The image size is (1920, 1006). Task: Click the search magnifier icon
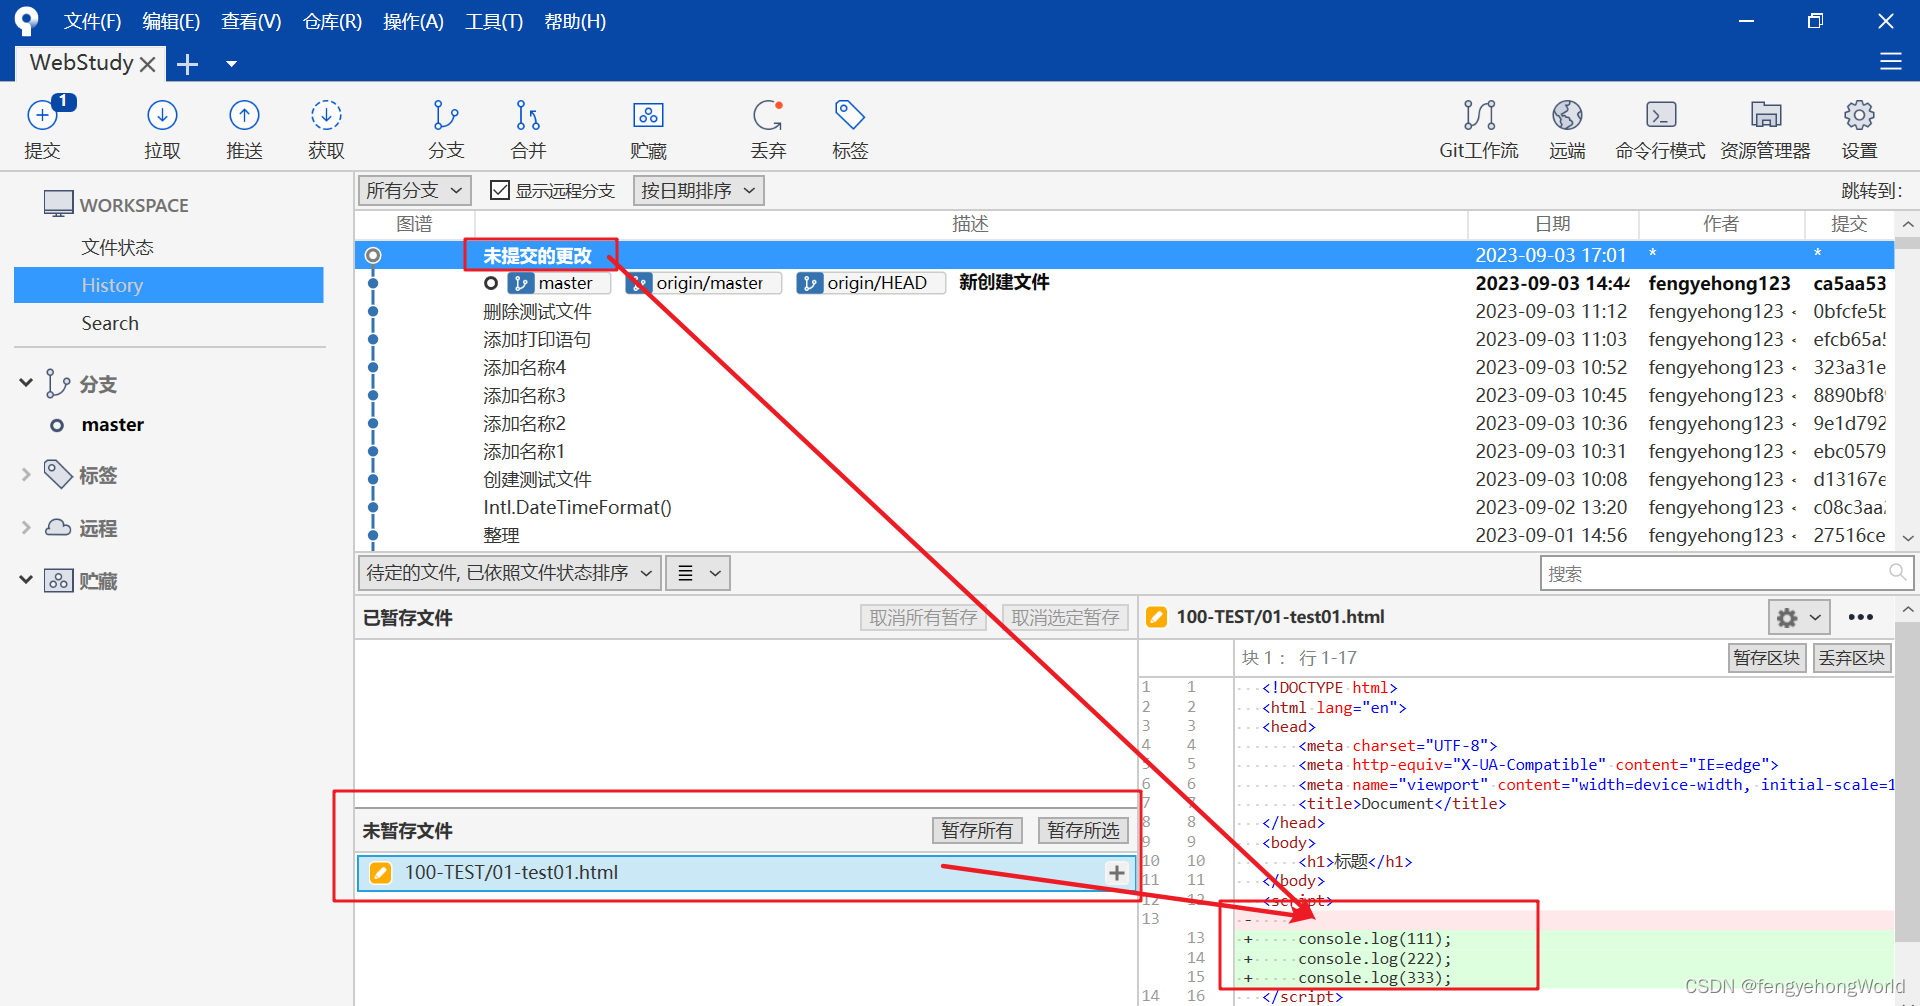(x=1897, y=573)
